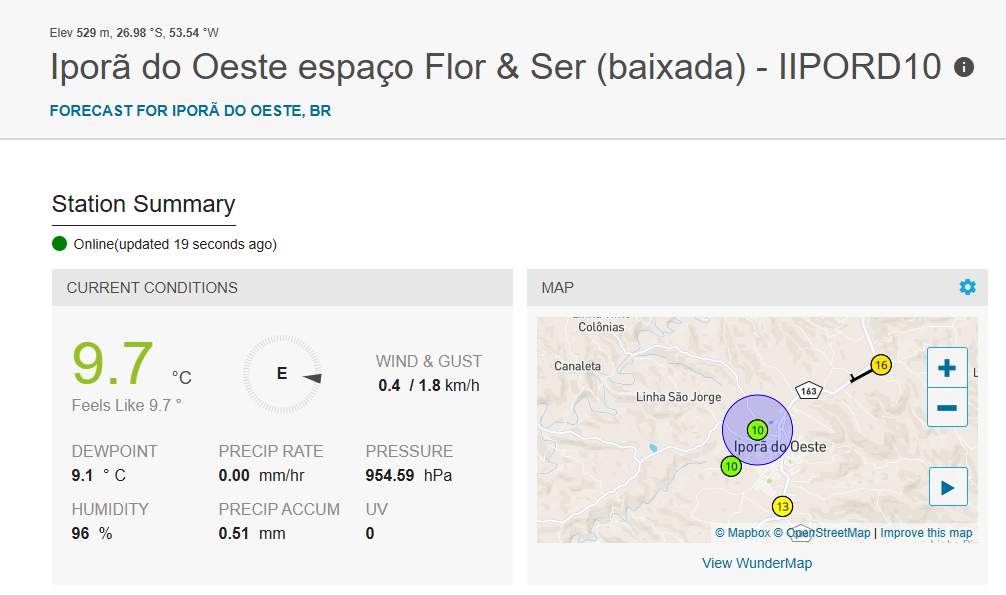The width and height of the screenshot is (1006, 595).
Task: Click the route 163 shield on map
Action: tap(808, 390)
